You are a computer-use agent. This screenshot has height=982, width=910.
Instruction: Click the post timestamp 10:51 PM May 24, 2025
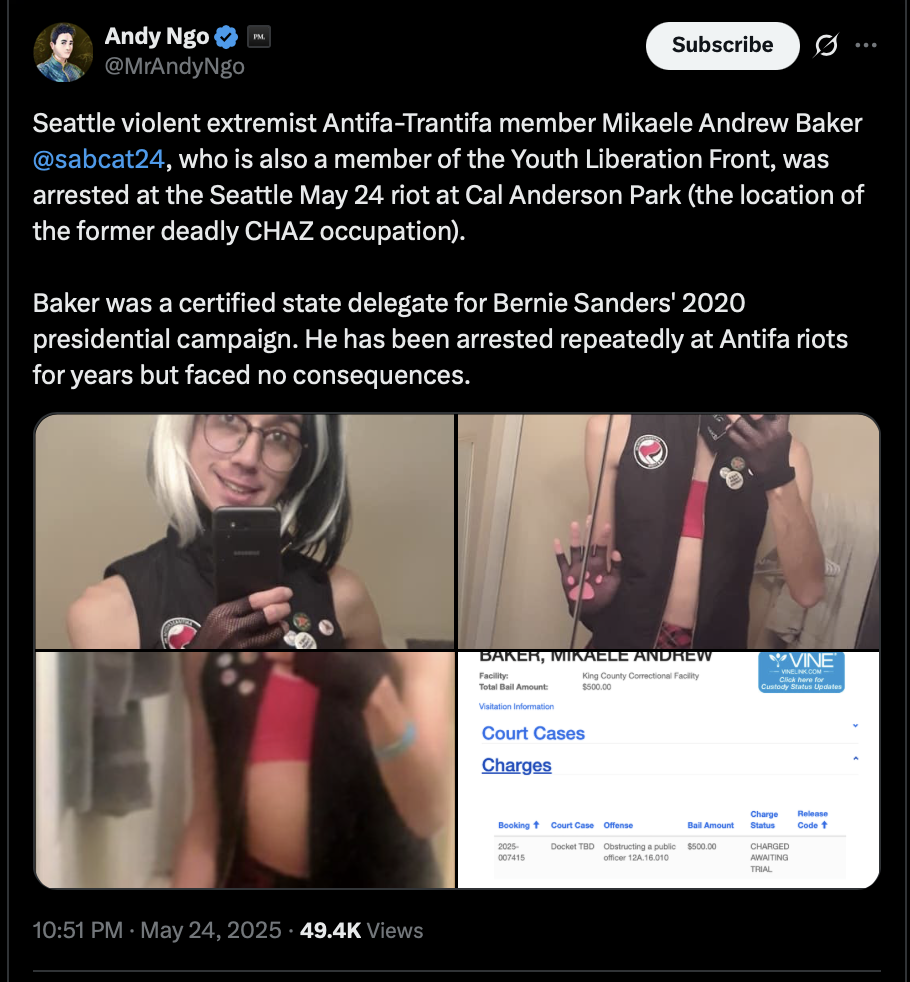click(x=157, y=930)
